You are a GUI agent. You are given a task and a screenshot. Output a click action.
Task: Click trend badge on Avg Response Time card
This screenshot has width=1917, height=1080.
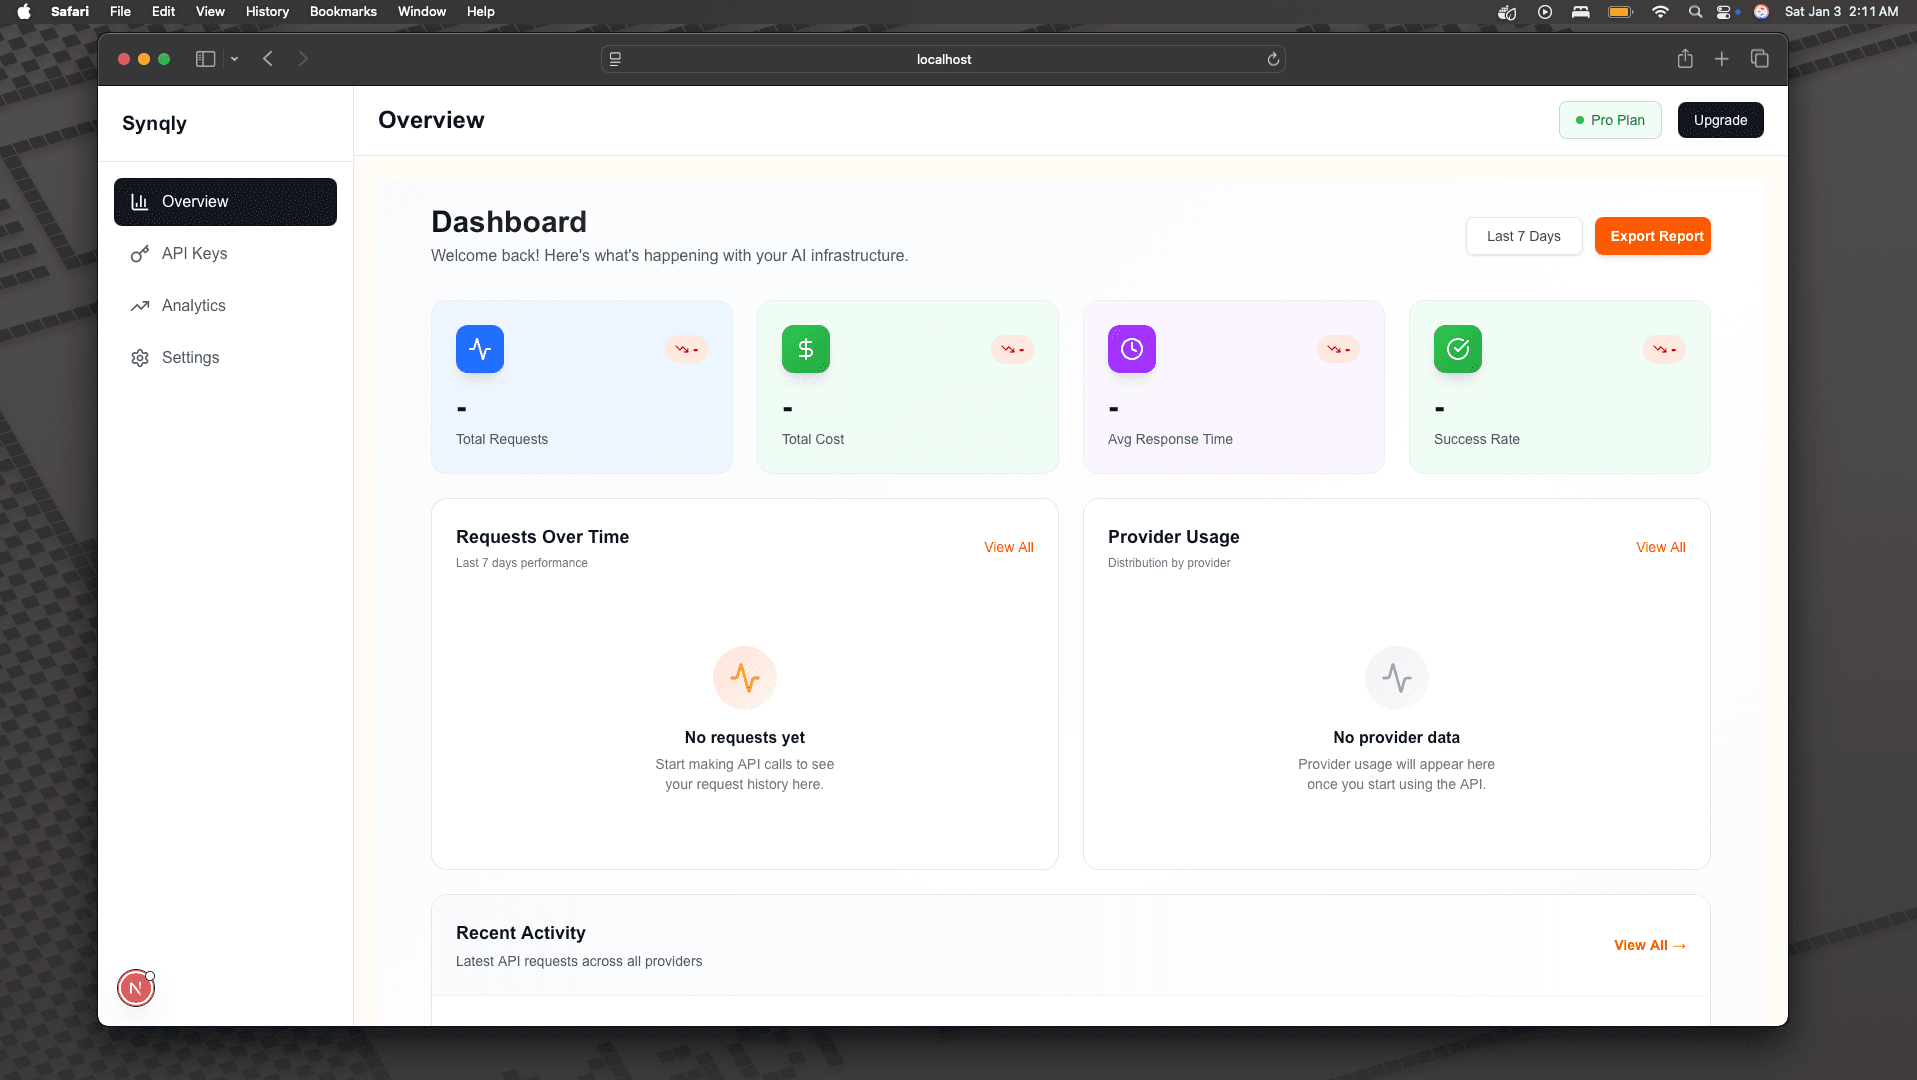pyautogui.click(x=1339, y=349)
